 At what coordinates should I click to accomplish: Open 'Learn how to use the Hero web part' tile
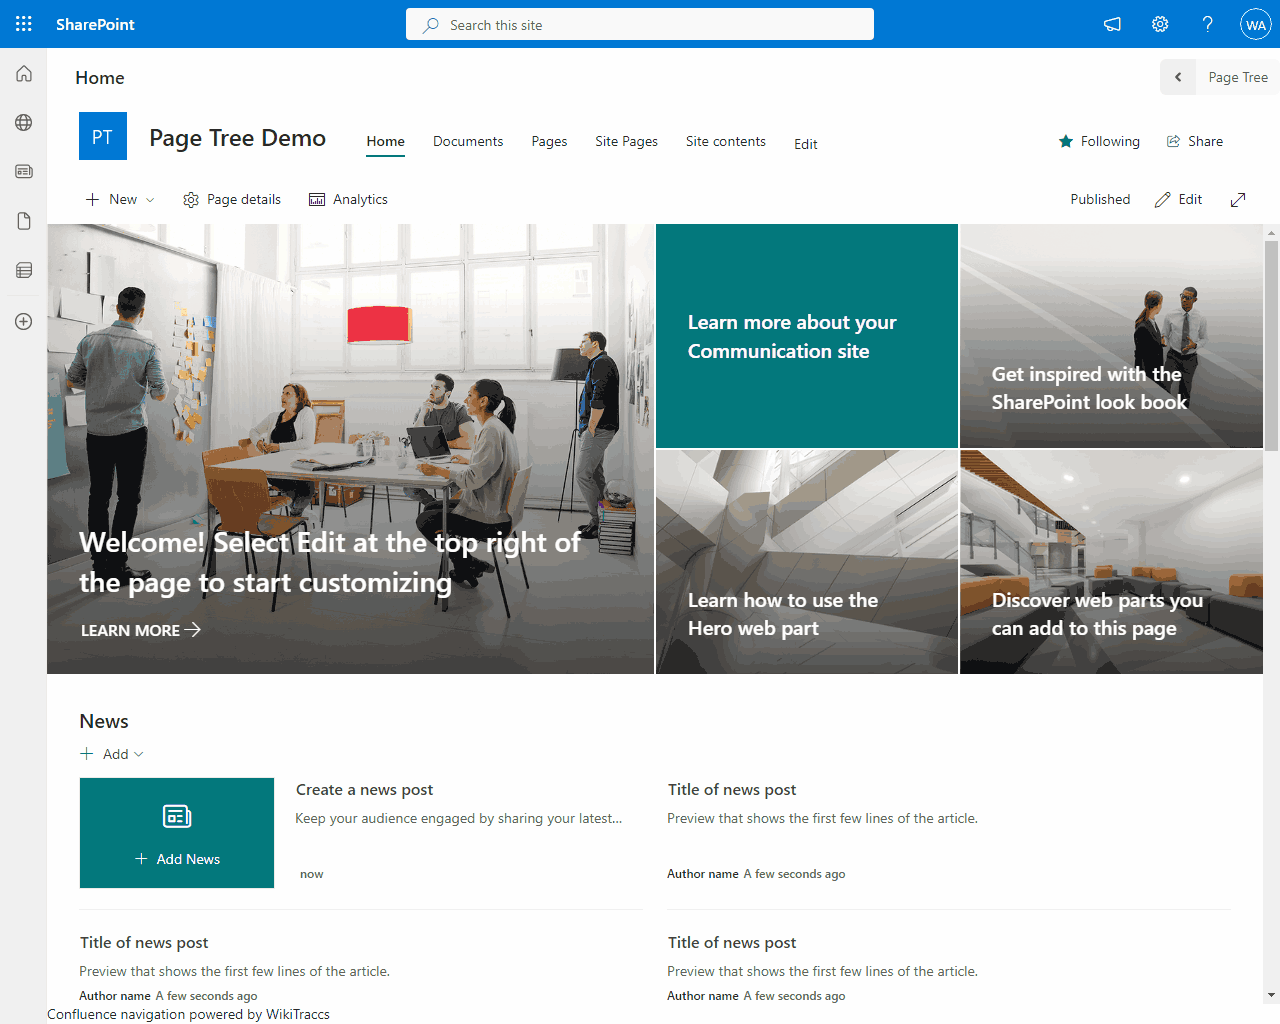[807, 562]
